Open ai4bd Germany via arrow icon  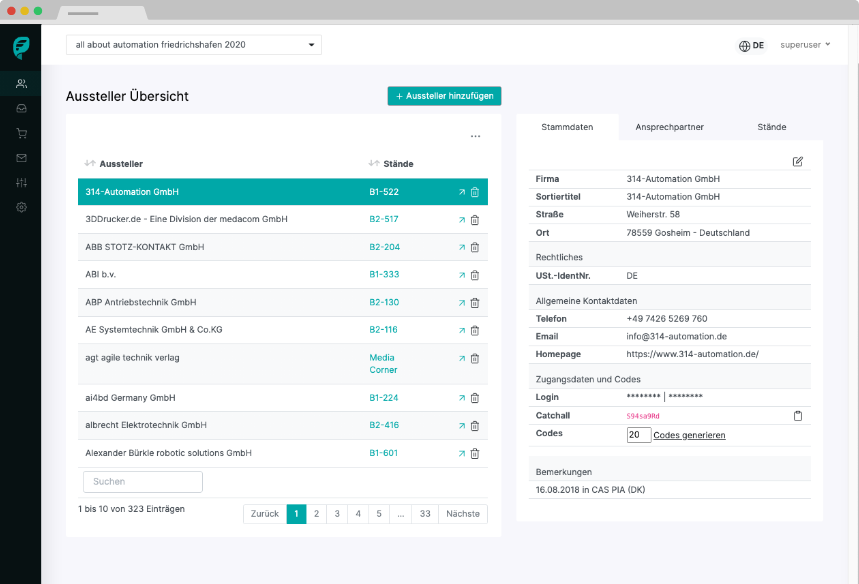[x=462, y=398]
